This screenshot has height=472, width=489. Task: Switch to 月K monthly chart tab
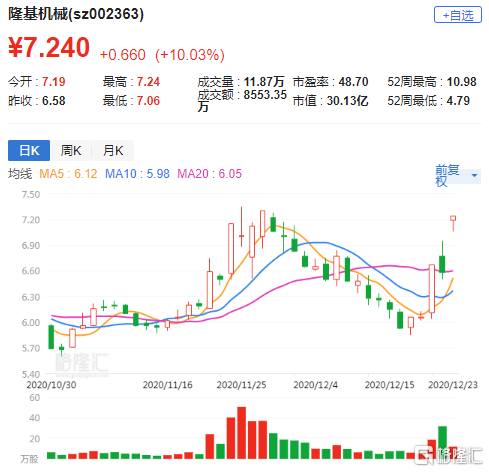113,151
